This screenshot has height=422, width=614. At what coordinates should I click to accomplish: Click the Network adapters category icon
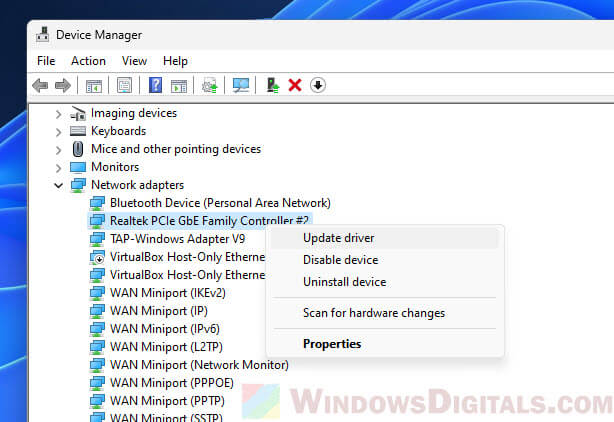[x=78, y=185]
